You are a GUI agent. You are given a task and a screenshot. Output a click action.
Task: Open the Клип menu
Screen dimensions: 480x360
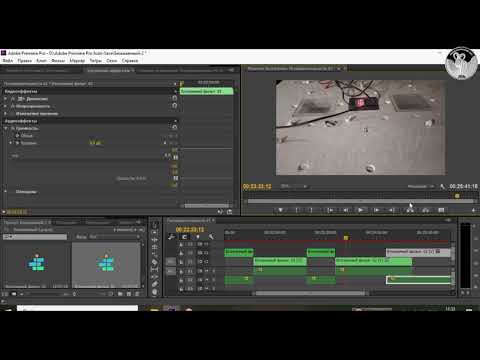tap(41, 61)
